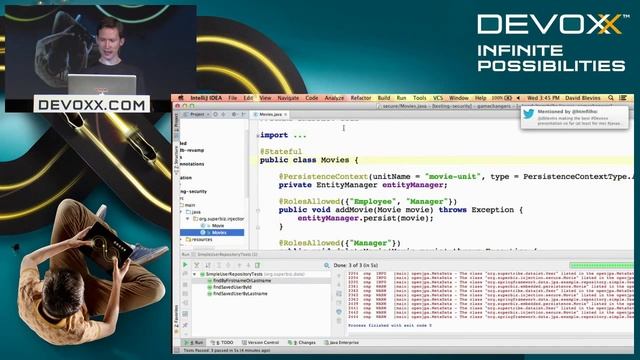
Task: Open the Navigate menu
Action: coord(288,98)
